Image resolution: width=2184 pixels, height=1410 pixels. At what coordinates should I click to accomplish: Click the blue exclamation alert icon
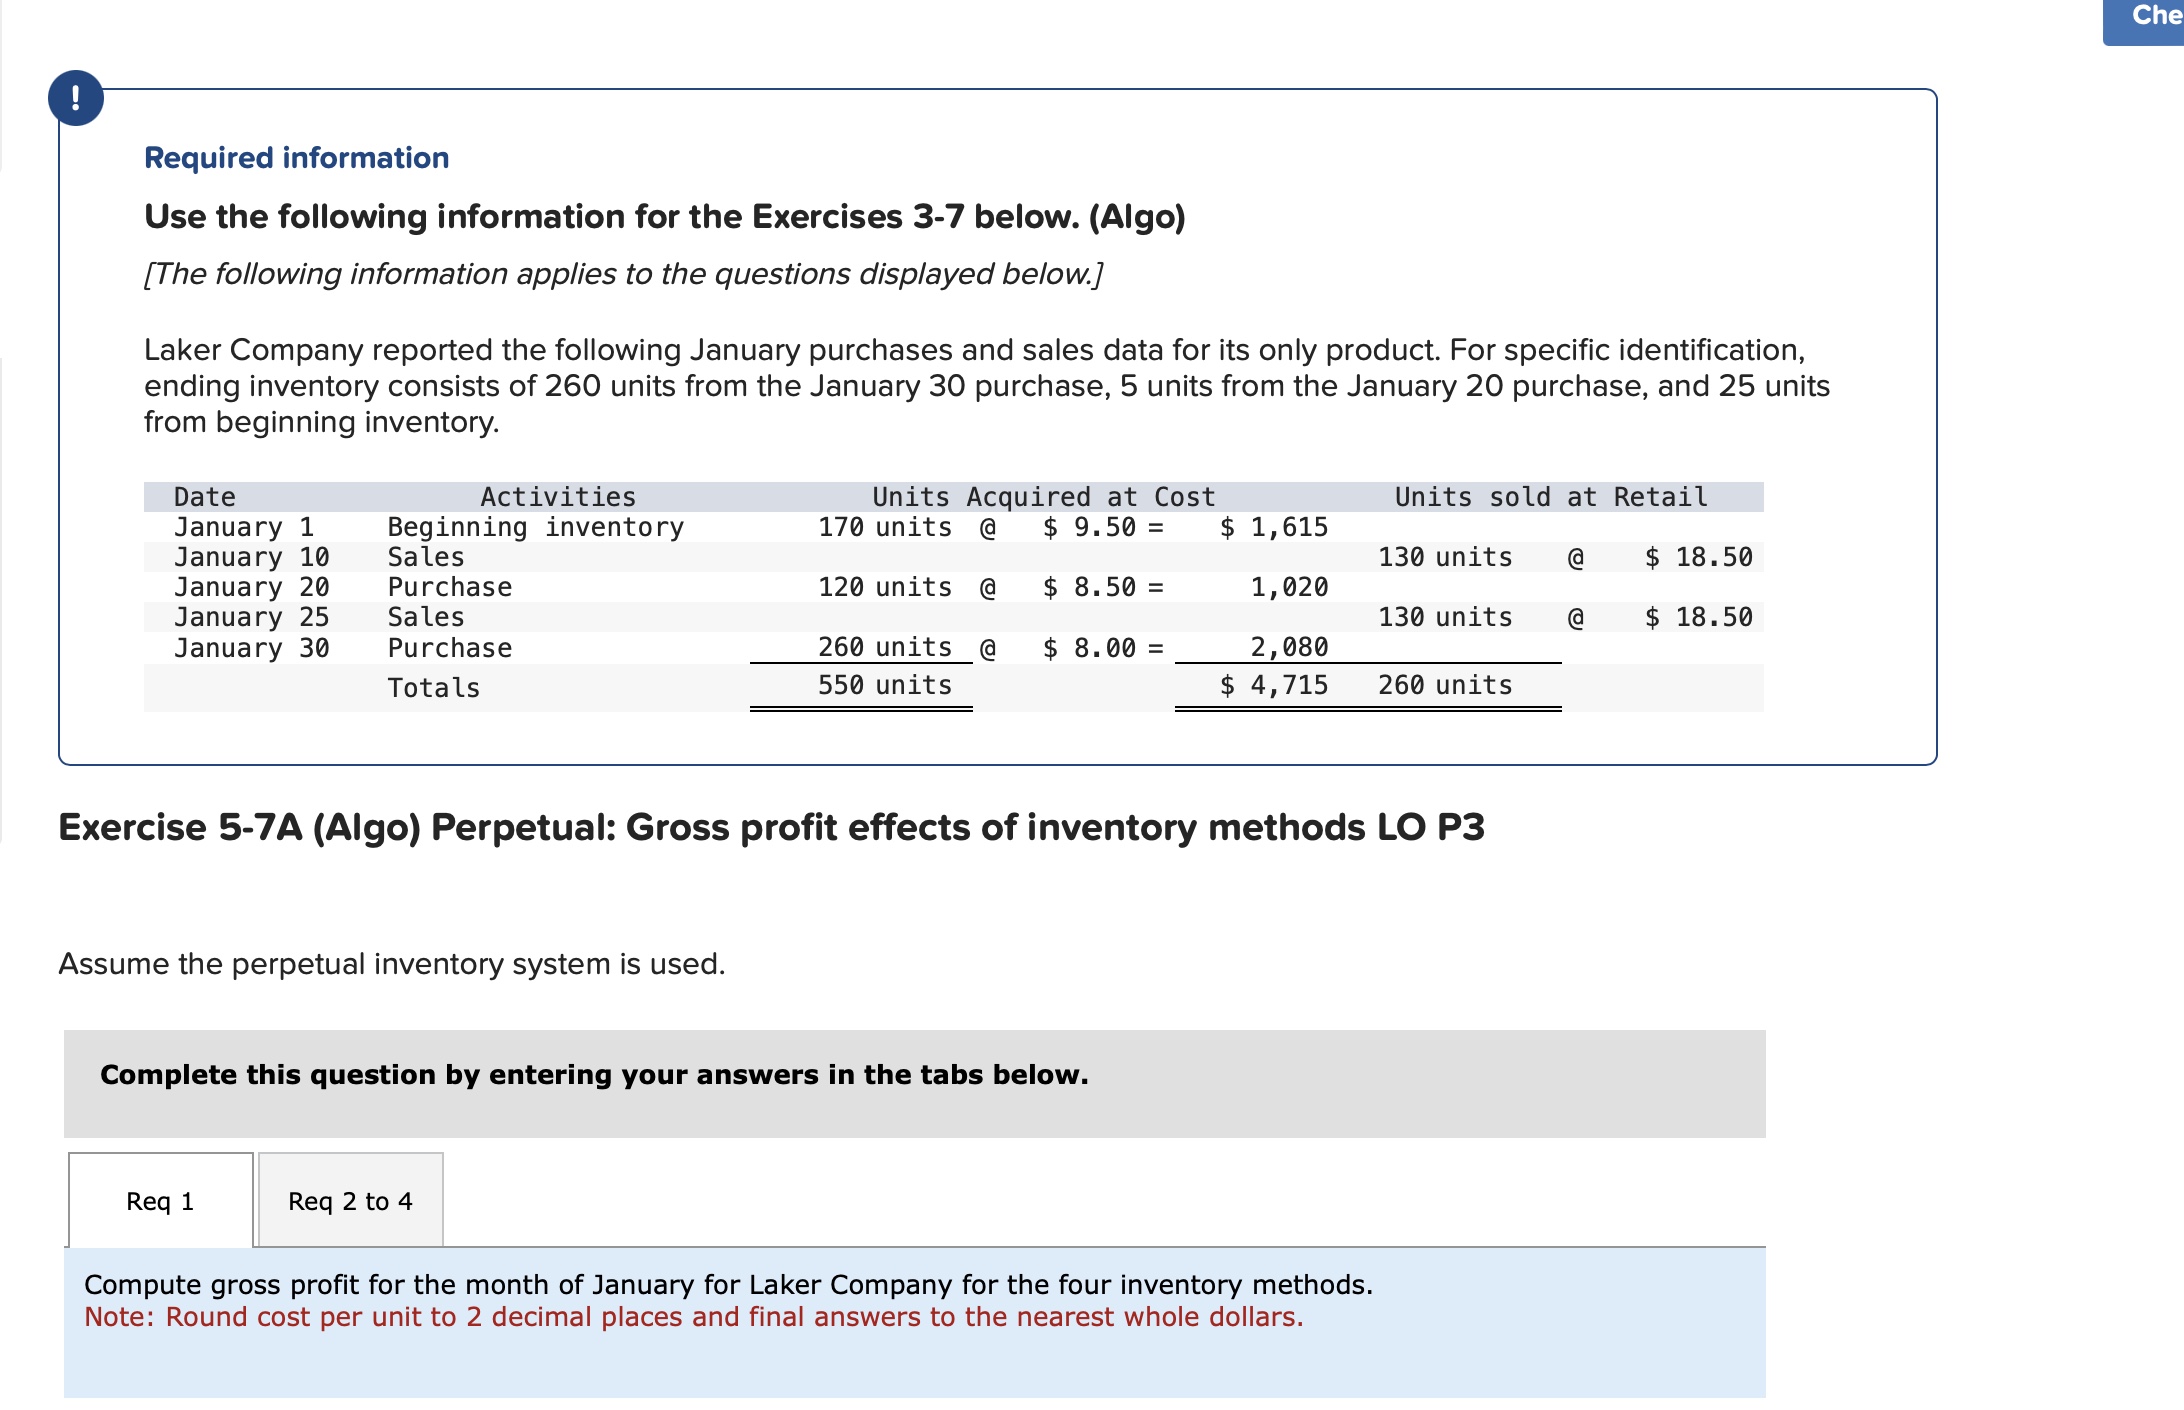(76, 97)
